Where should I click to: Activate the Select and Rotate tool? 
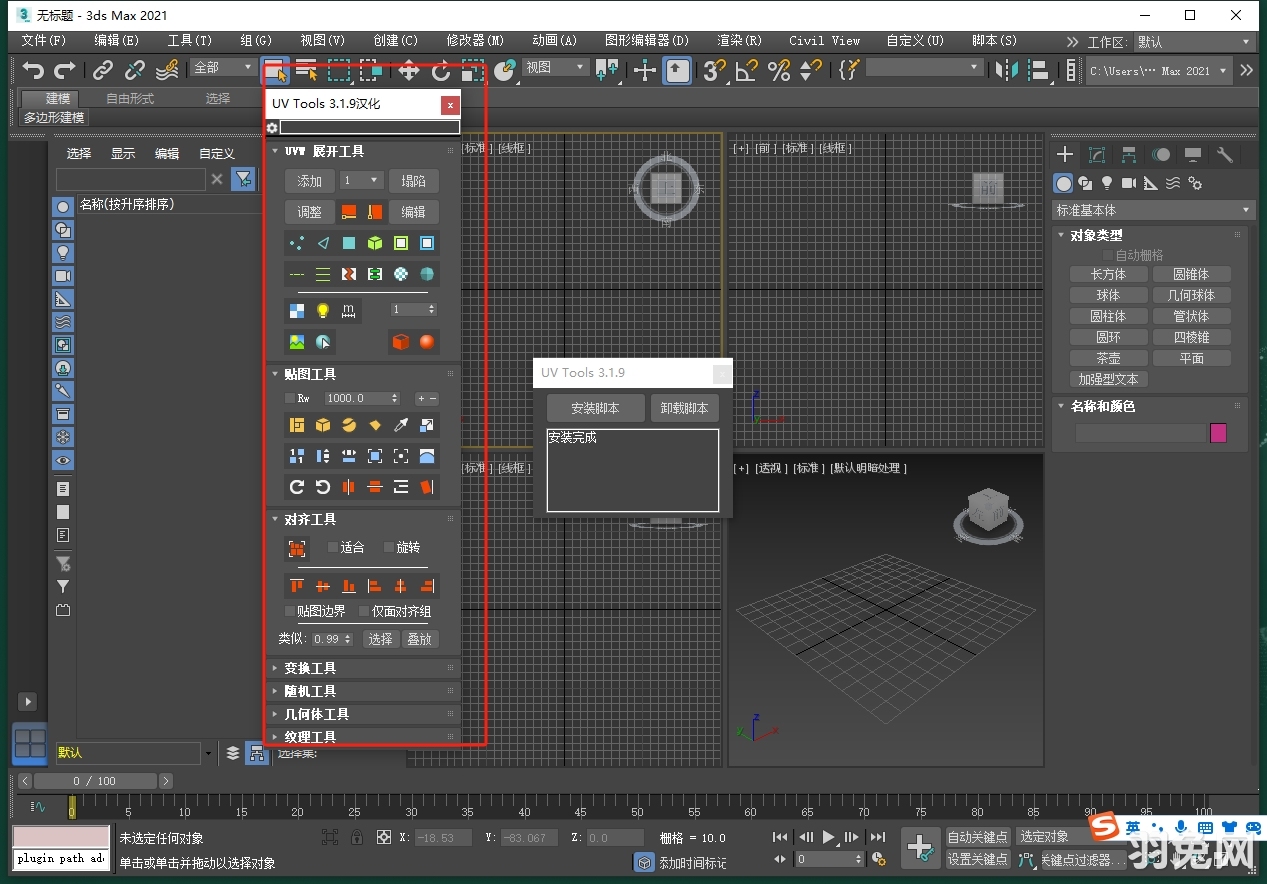[441, 70]
